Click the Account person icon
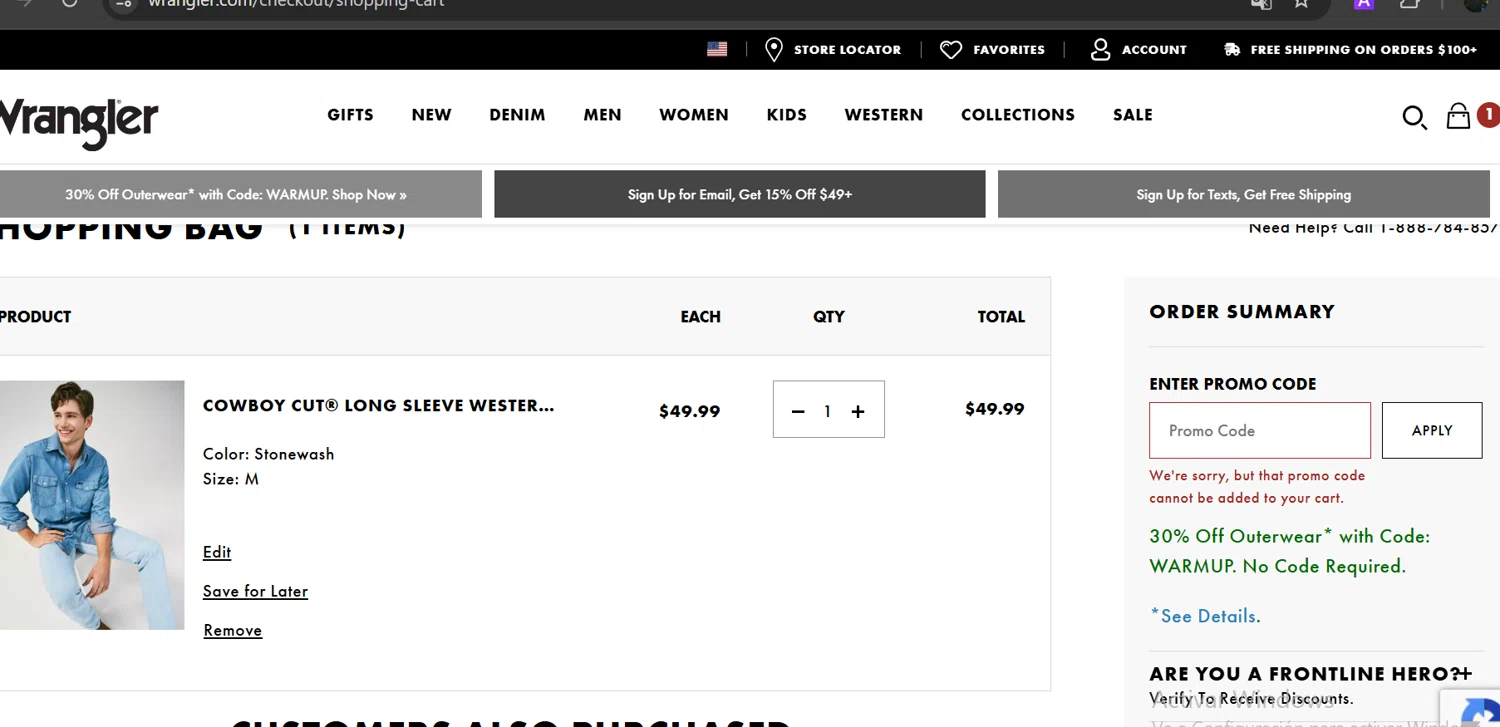This screenshot has height=727, width=1500. (1100, 50)
